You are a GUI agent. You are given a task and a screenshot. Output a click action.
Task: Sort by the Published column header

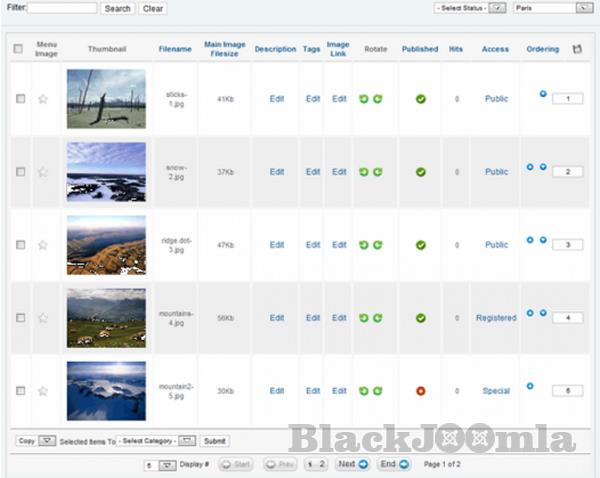click(420, 49)
